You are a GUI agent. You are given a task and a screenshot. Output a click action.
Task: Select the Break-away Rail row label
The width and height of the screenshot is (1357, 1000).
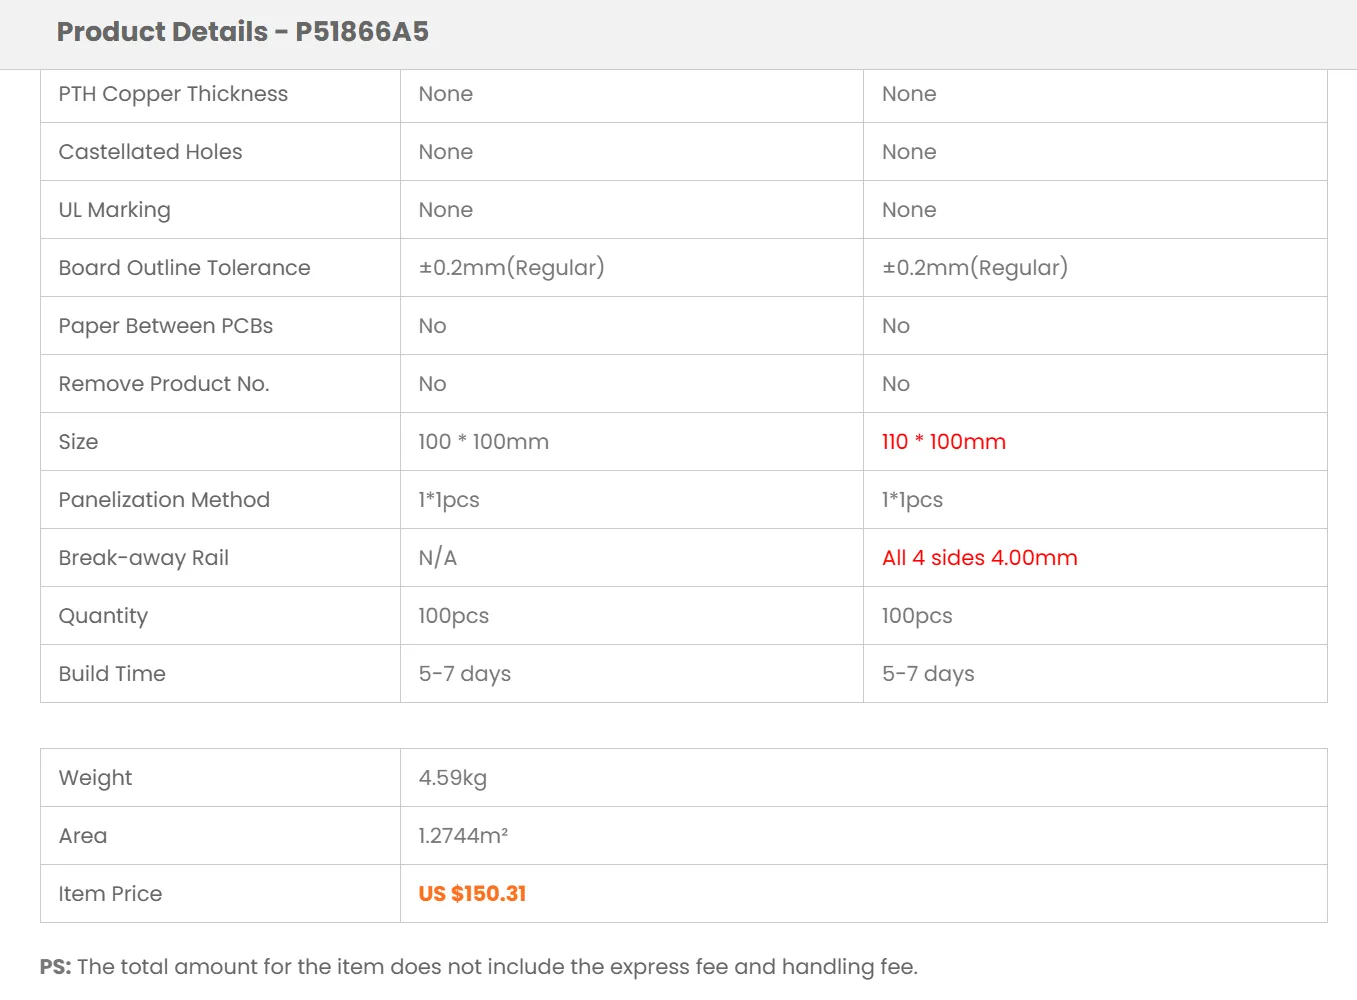(x=143, y=558)
